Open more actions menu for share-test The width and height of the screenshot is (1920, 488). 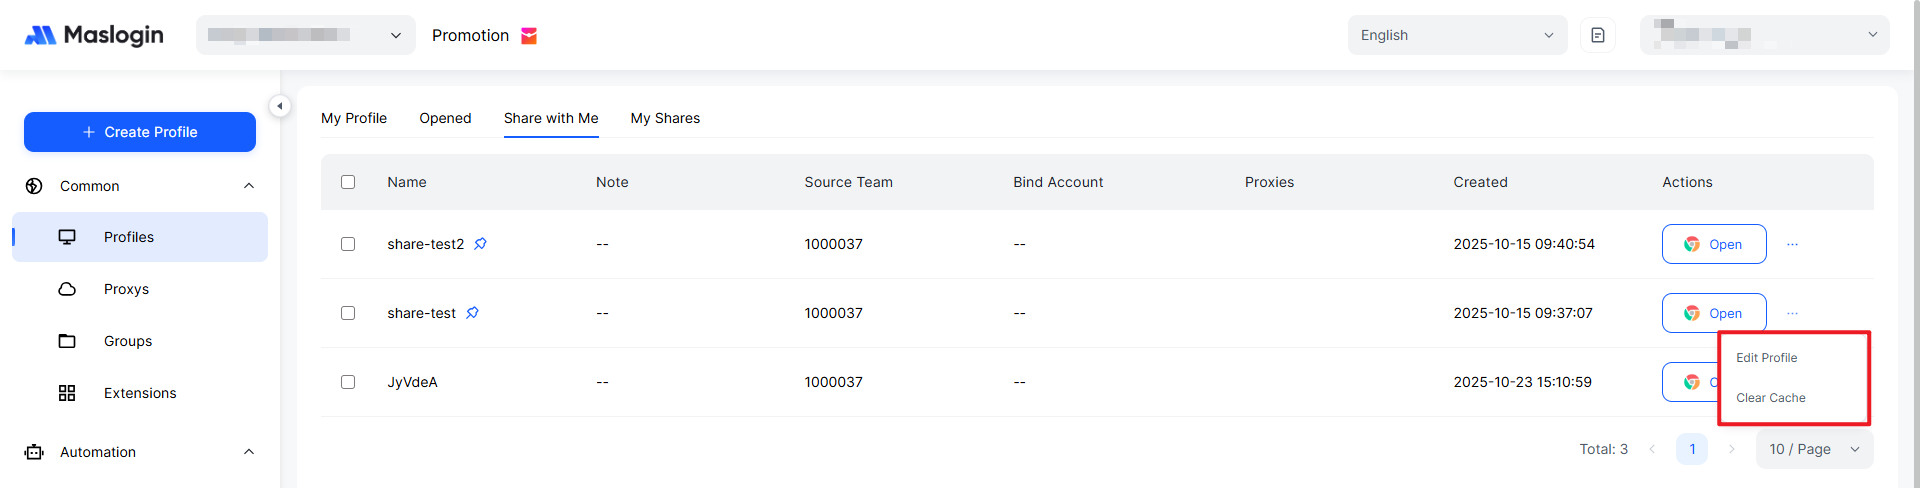pos(1792,313)
